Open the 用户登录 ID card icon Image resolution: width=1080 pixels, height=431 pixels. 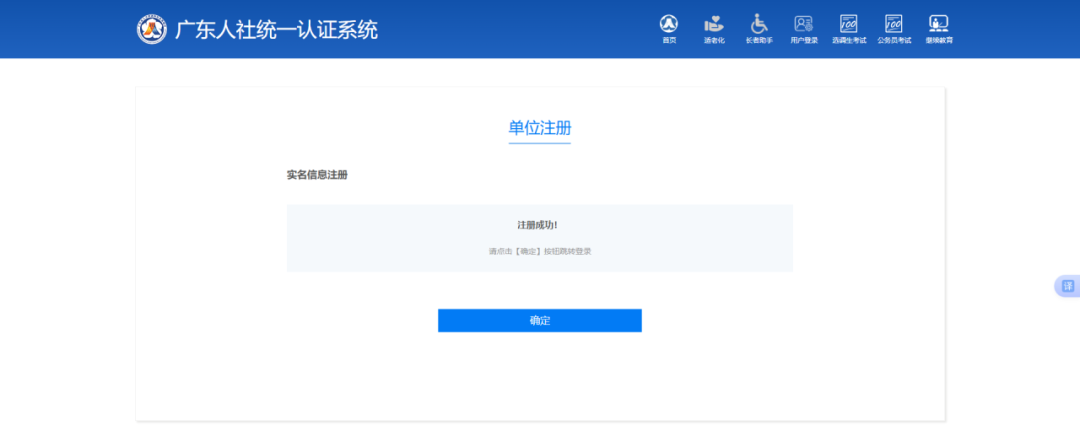[x=804, y=23]
